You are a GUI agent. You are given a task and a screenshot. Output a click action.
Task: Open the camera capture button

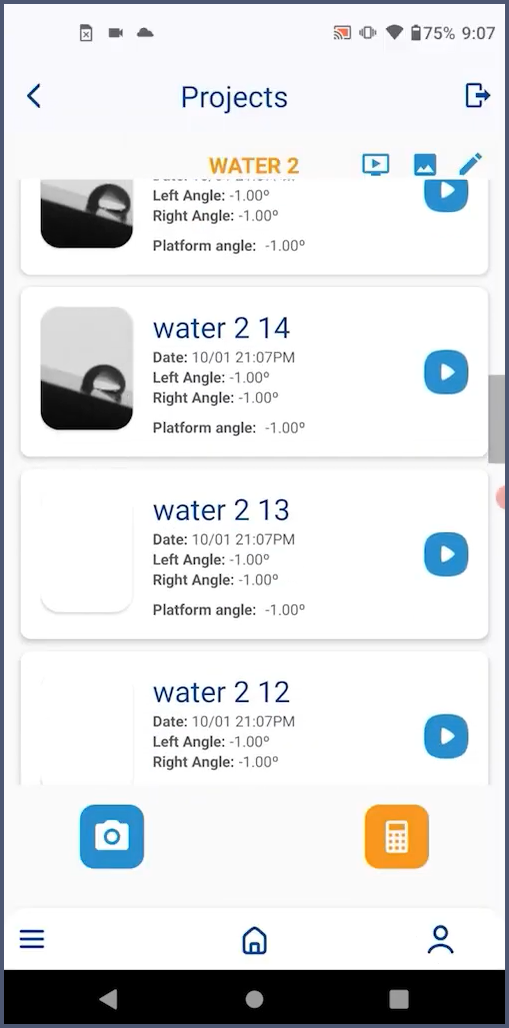coord(112,837)
